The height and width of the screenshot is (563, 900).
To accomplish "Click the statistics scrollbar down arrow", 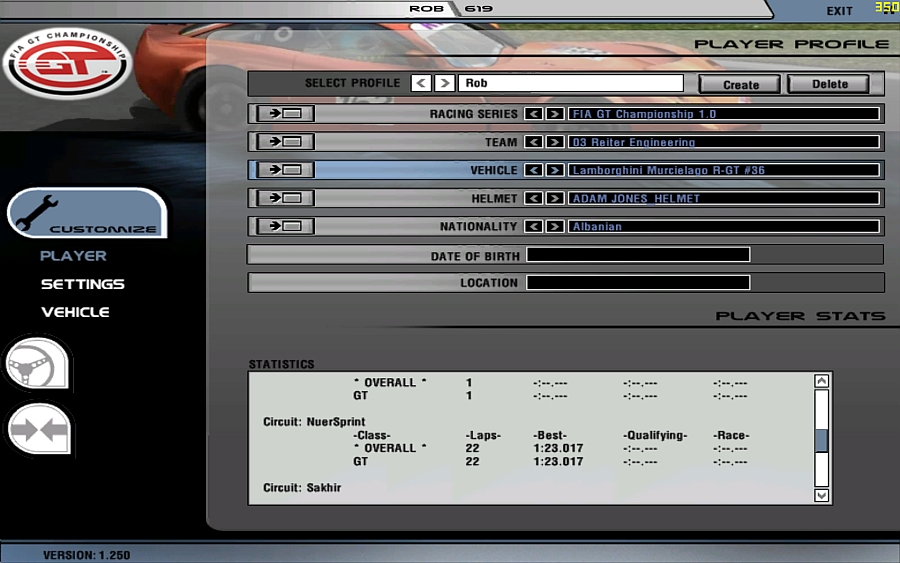I will point(821,495).
